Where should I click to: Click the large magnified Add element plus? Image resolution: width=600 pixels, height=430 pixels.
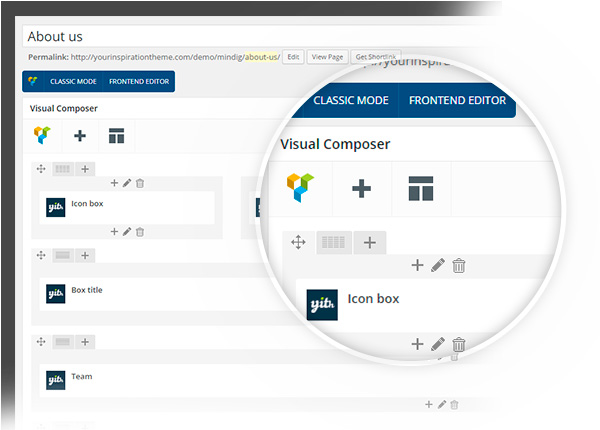pyautogui.click(x=361, y=189)
